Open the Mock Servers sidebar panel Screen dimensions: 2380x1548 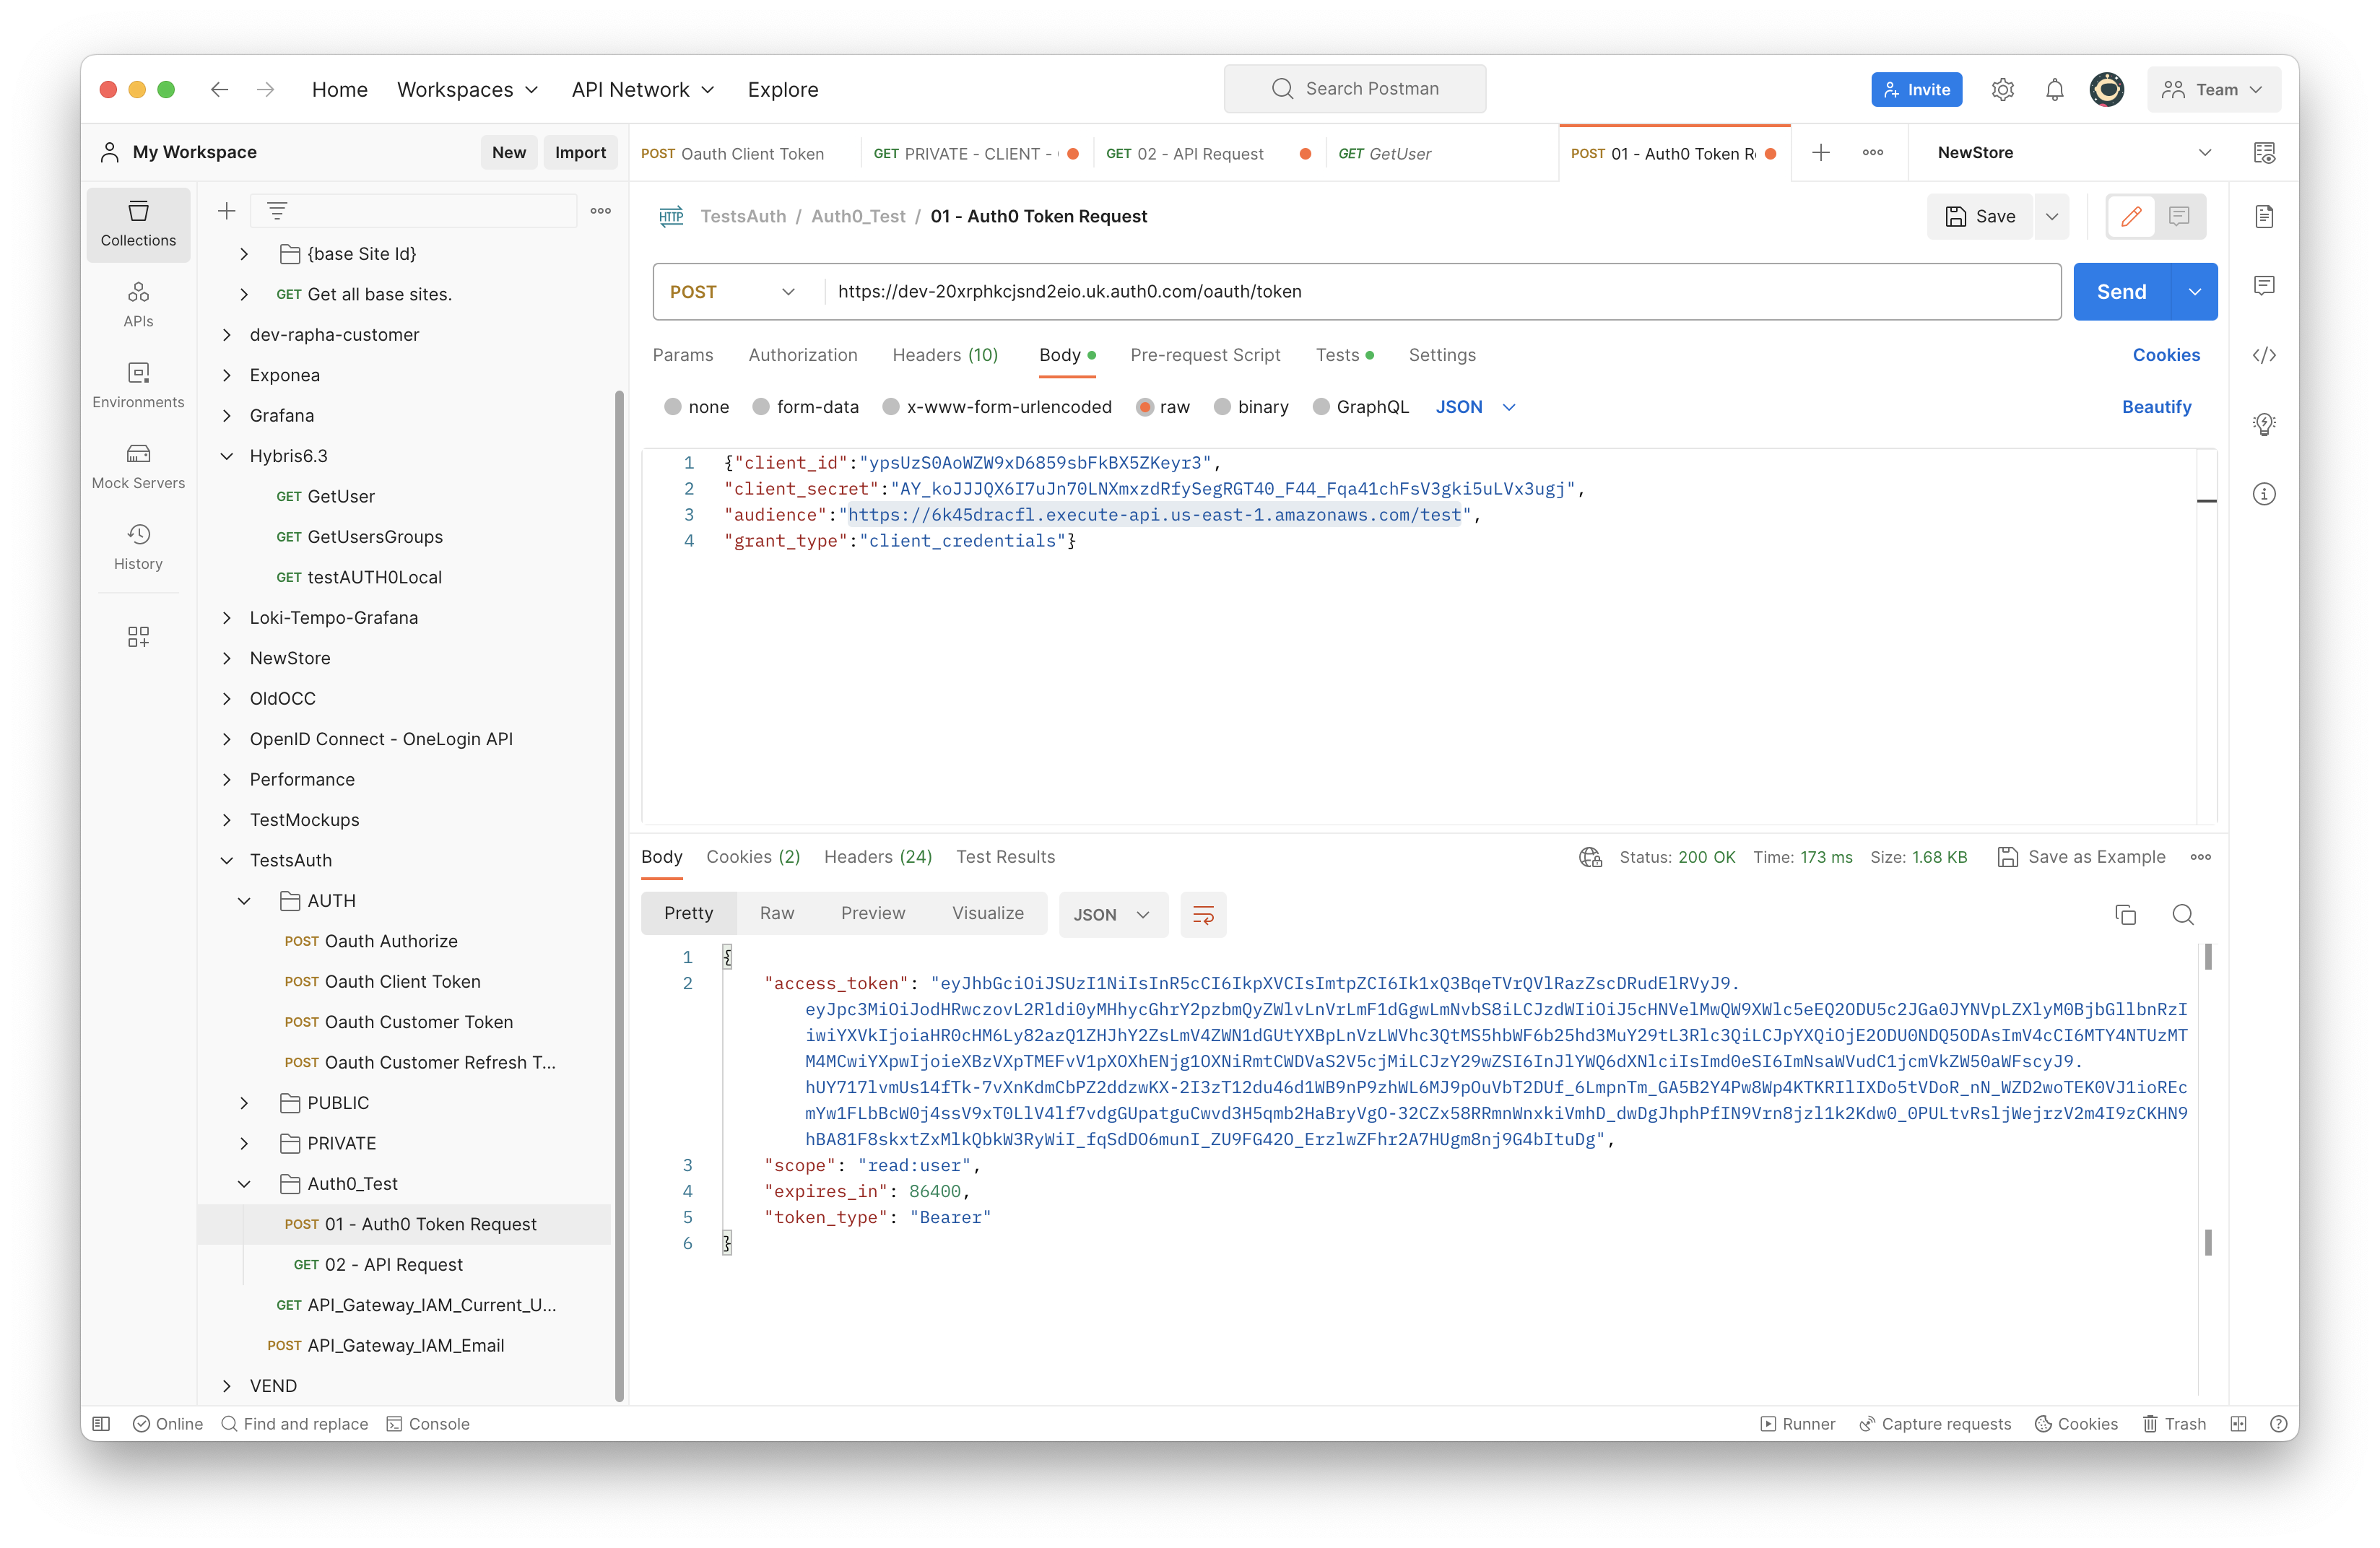138,466
